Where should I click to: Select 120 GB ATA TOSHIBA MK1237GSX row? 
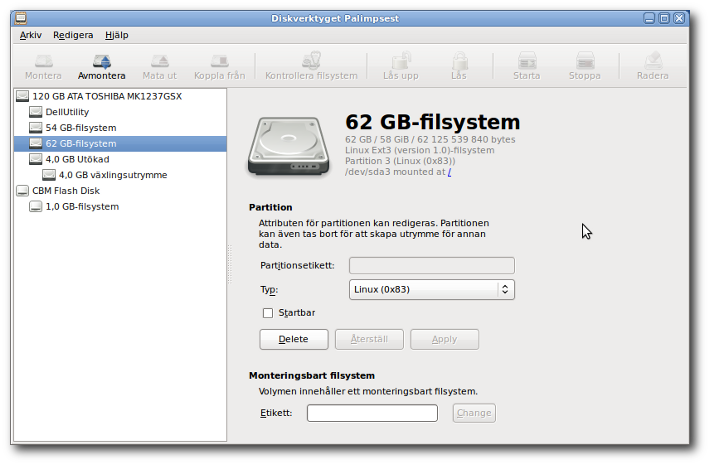120,96
